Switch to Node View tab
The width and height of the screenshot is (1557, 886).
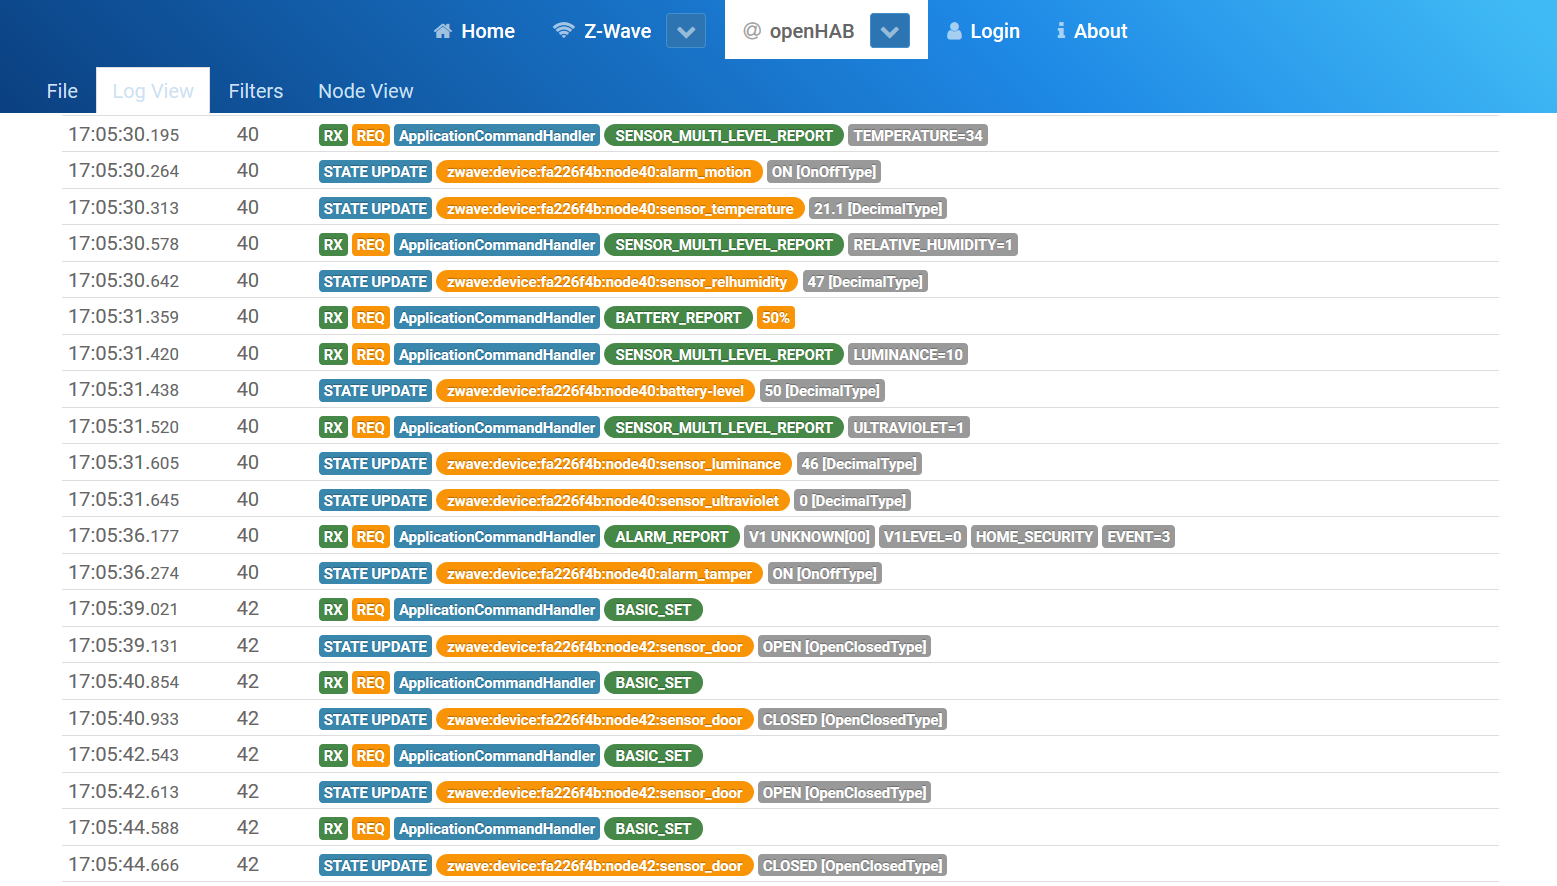coord(365,91)
